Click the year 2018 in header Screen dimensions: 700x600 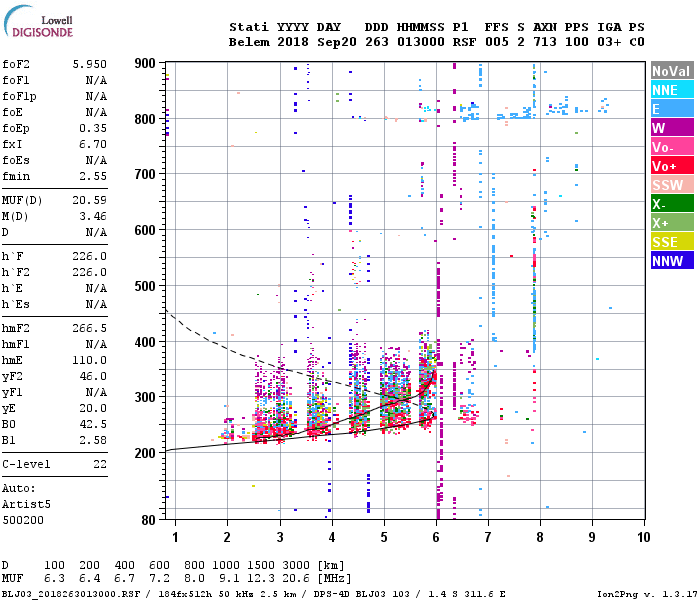[293, 42]
